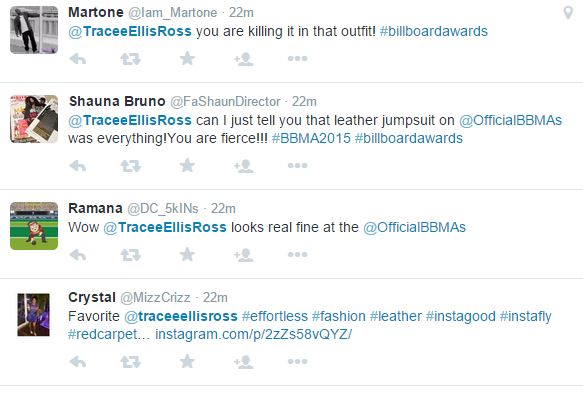Follow Ramana via add-user icon
The height and width of the screenshot is (393, 583).
click(244, 255)
